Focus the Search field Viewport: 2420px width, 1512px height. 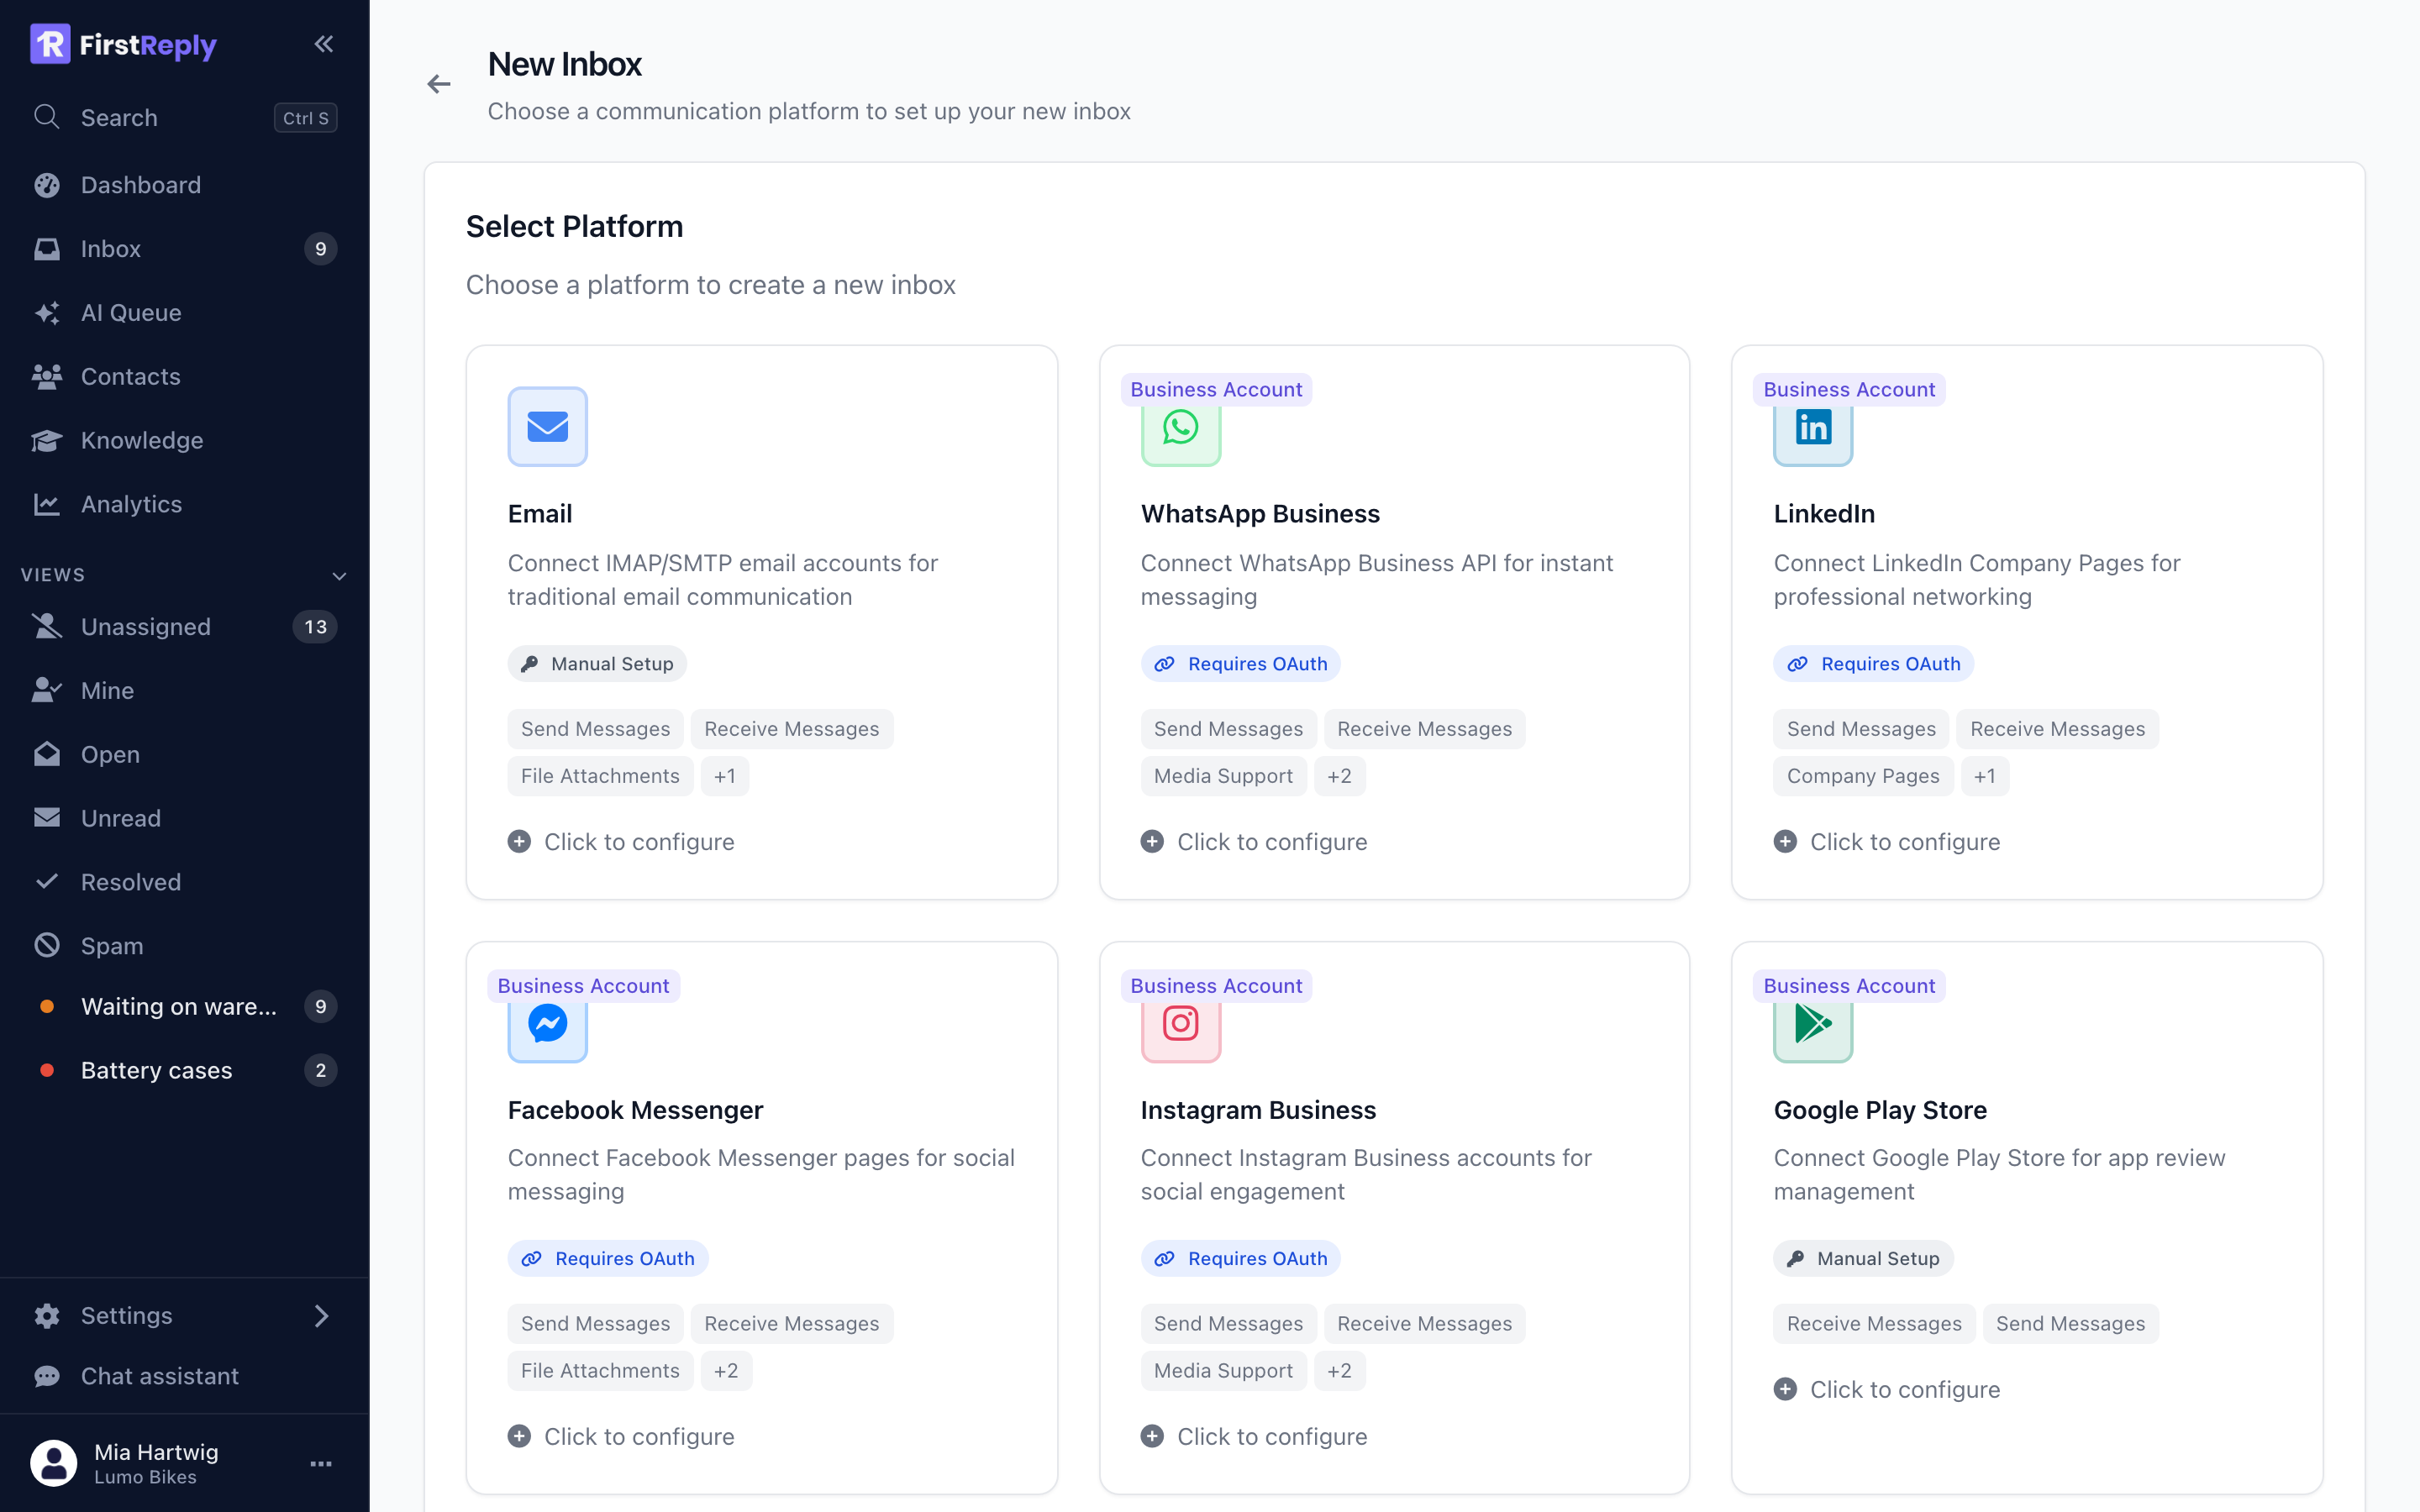click(185, 118)
